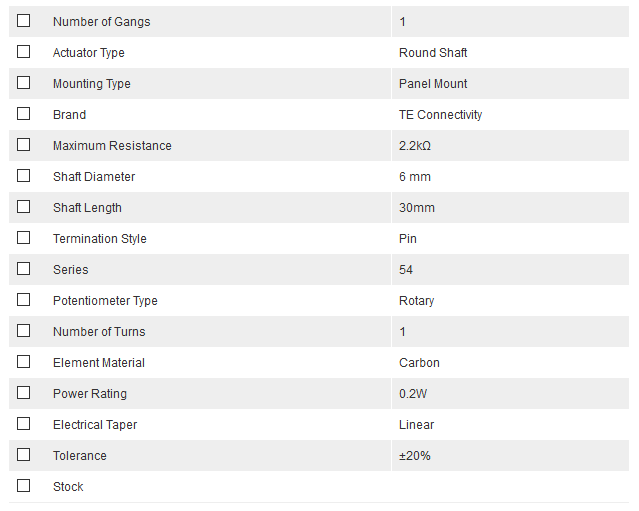The height and width of the screenshot is (511, 639).
Task: Check the Actuator Type box
Action: [24, 52]
